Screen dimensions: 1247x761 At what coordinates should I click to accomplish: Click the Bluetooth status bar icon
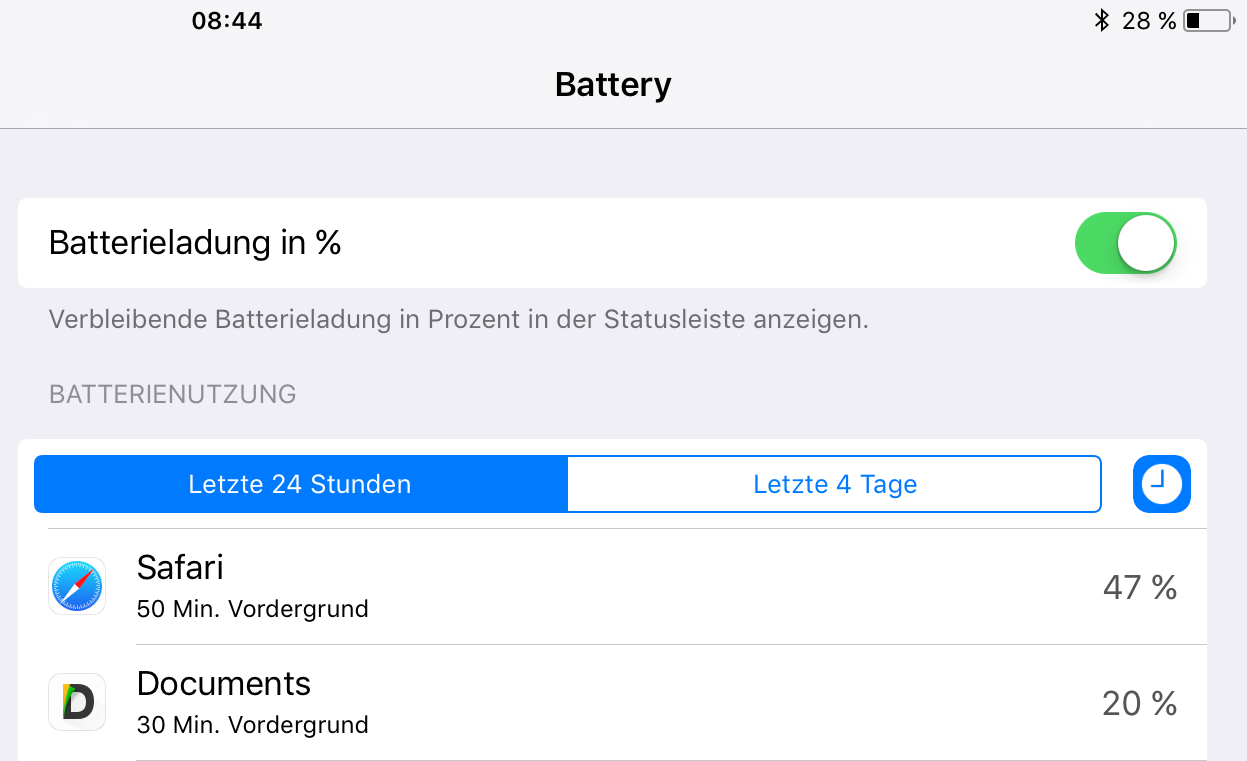(x=1101, y=20)
